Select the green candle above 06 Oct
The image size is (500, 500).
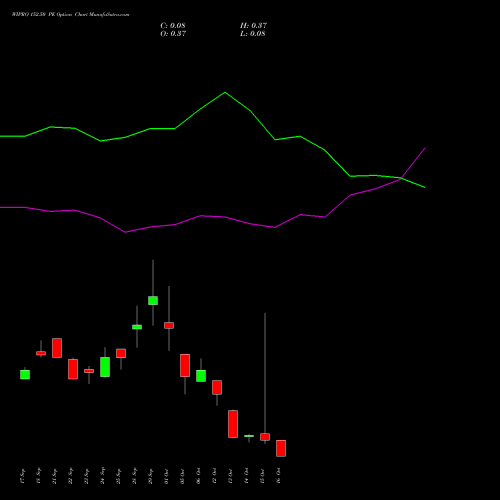(x=201, y=376)
